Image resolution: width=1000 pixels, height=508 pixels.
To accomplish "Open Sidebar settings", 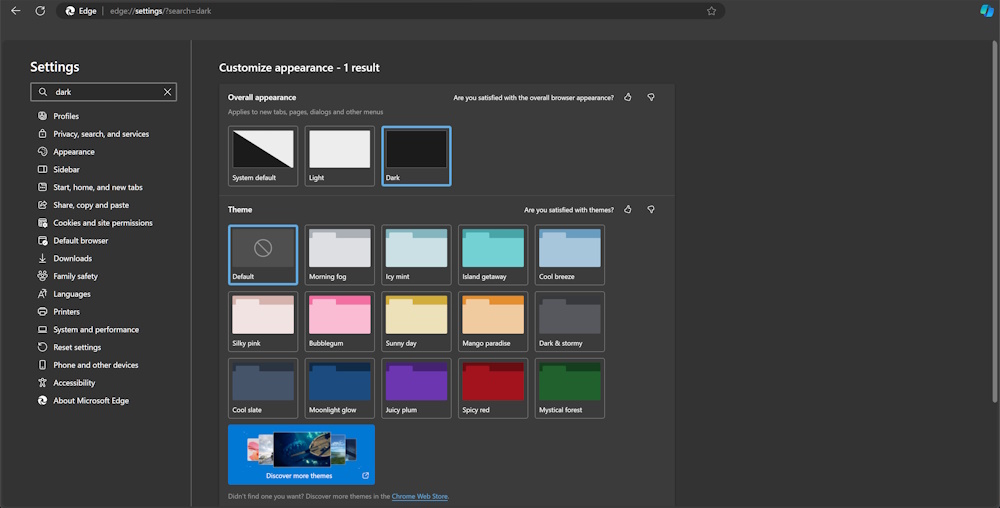I will 58,170.
